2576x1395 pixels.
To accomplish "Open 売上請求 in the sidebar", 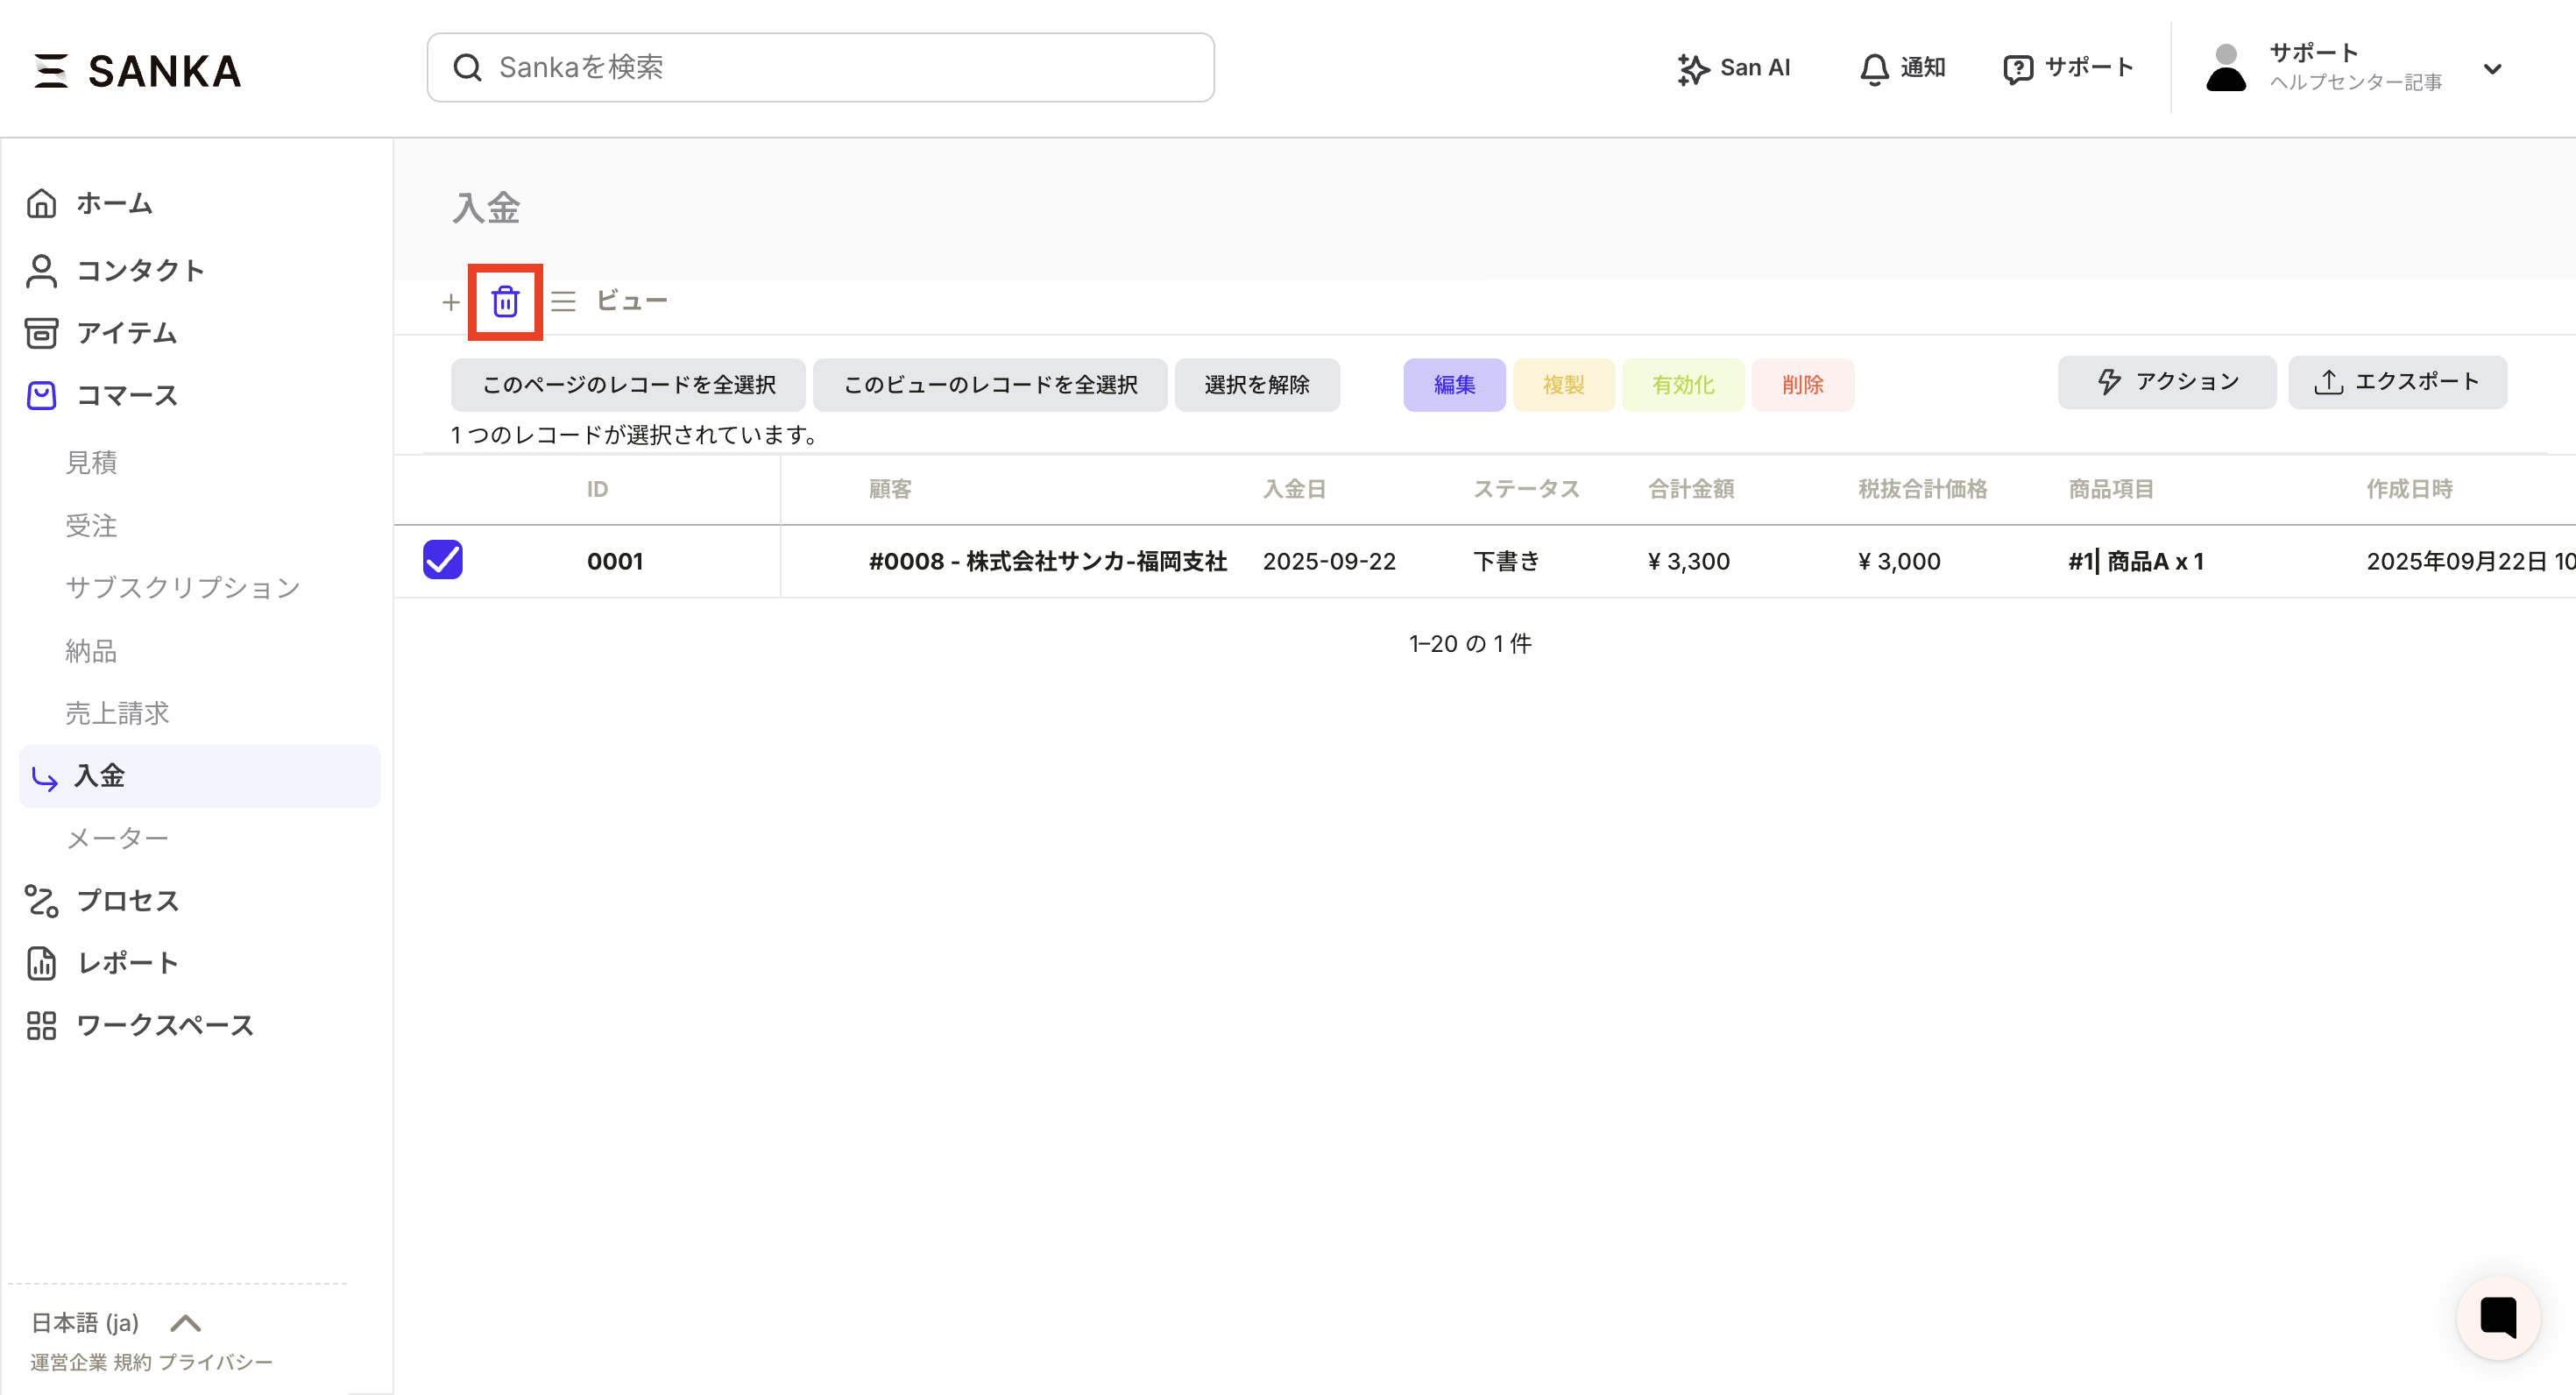I will [x=117, y=713].
